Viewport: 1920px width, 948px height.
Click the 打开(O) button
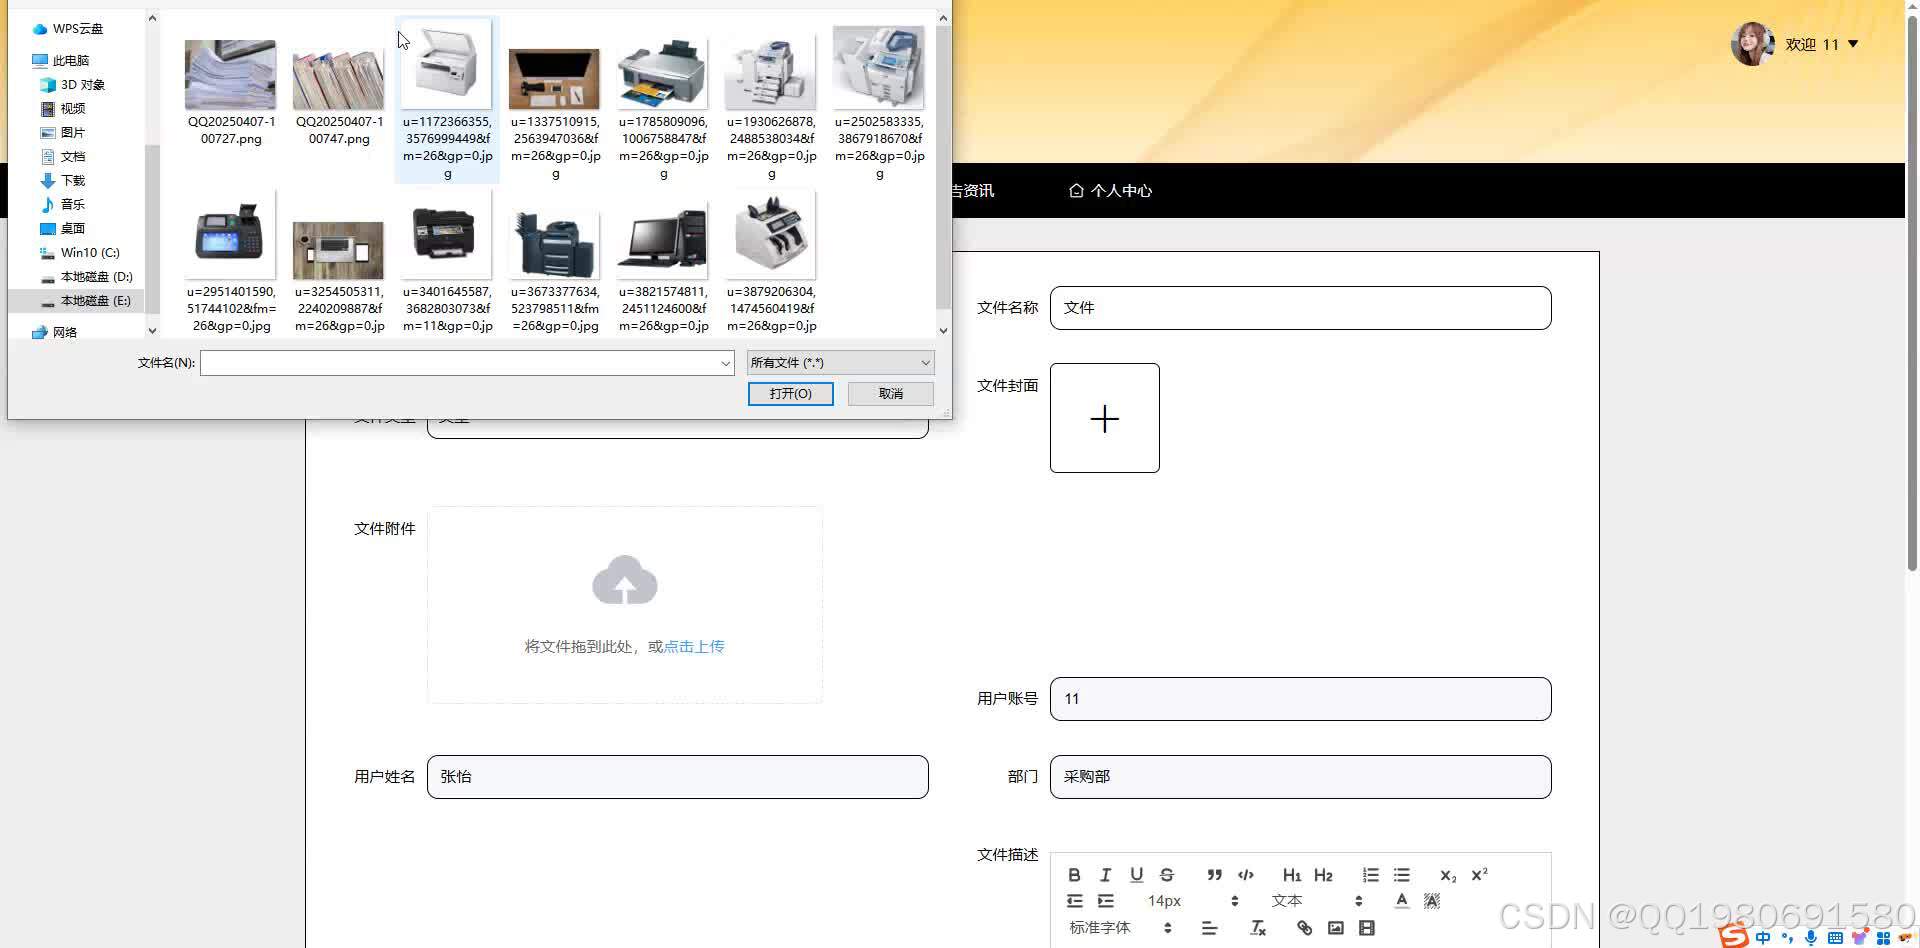point(789,393)
